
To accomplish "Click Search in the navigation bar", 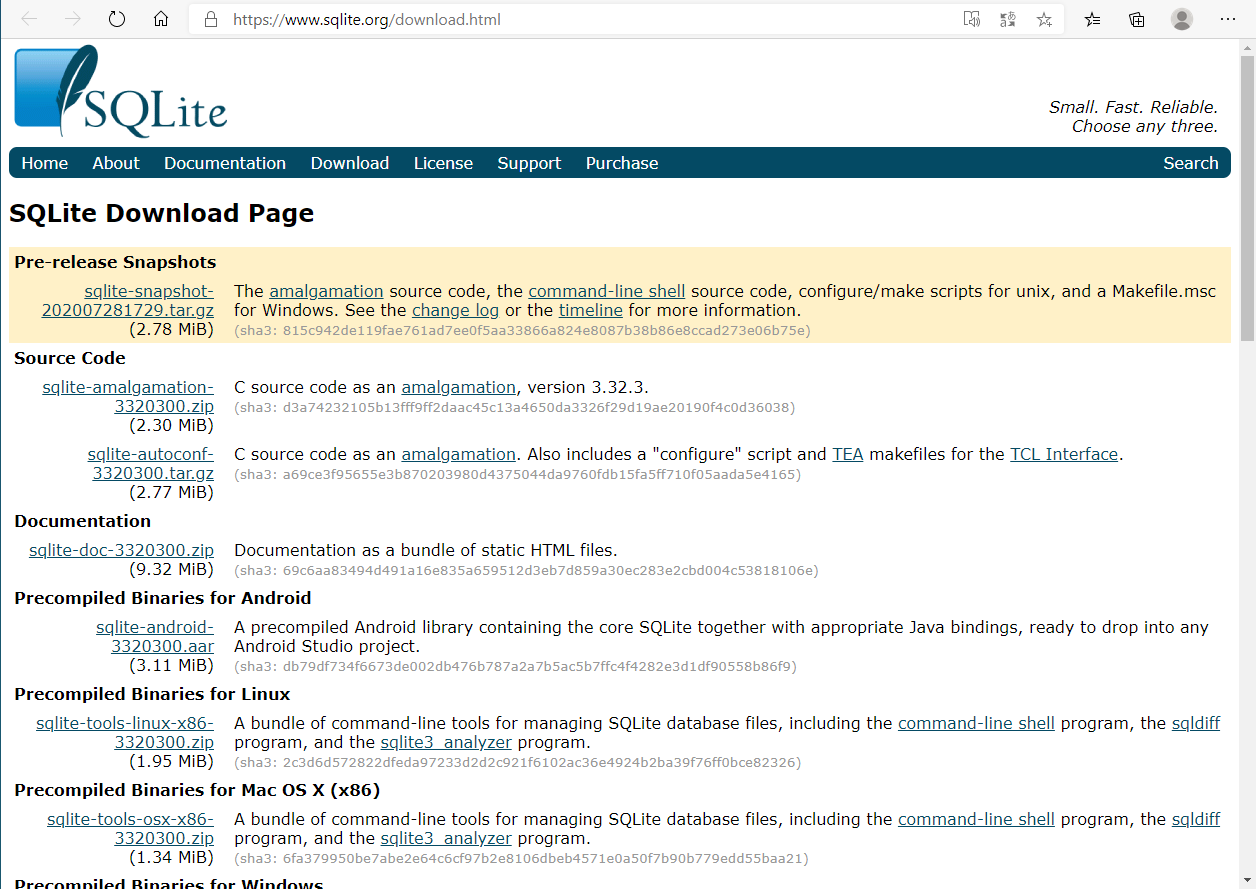I will point(1191,163).
